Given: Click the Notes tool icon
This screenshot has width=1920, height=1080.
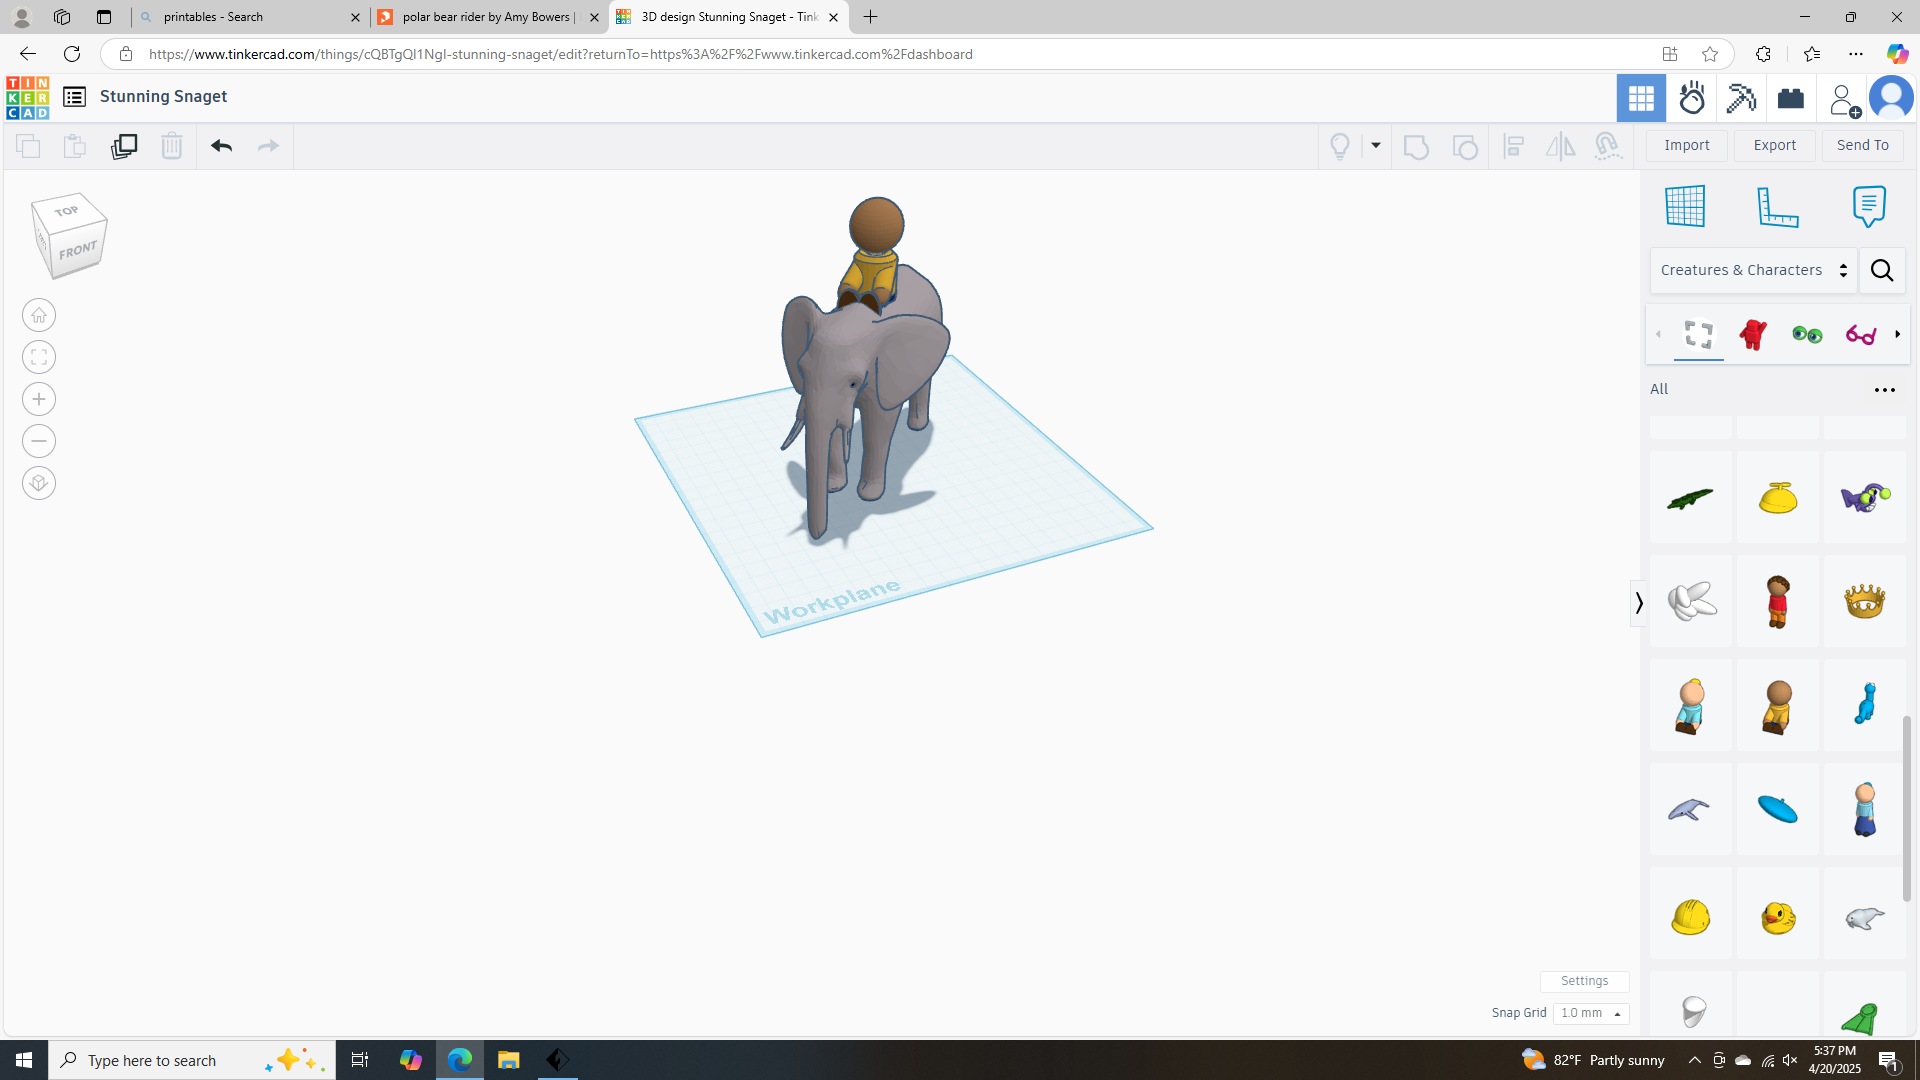Looking at the screenshot, I should 1869,206.
